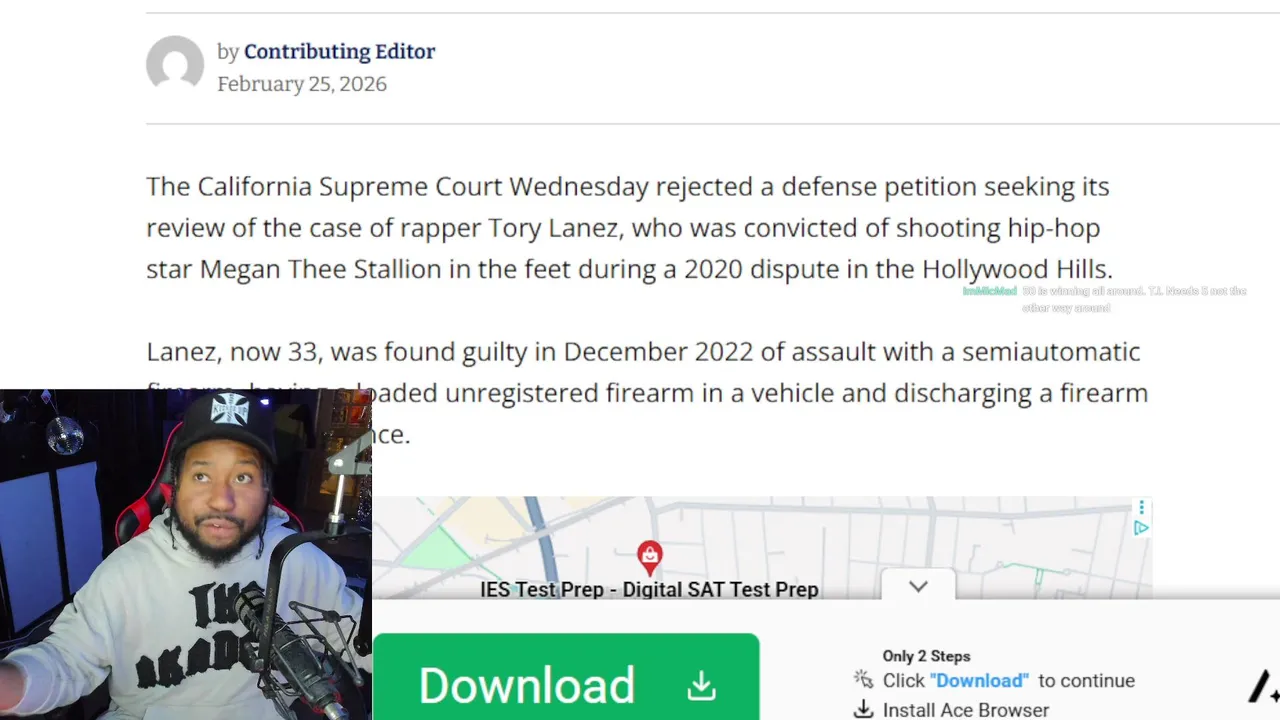
Task: Click the AdChoices triangle icon
Action: click(x=1141, y=528)
